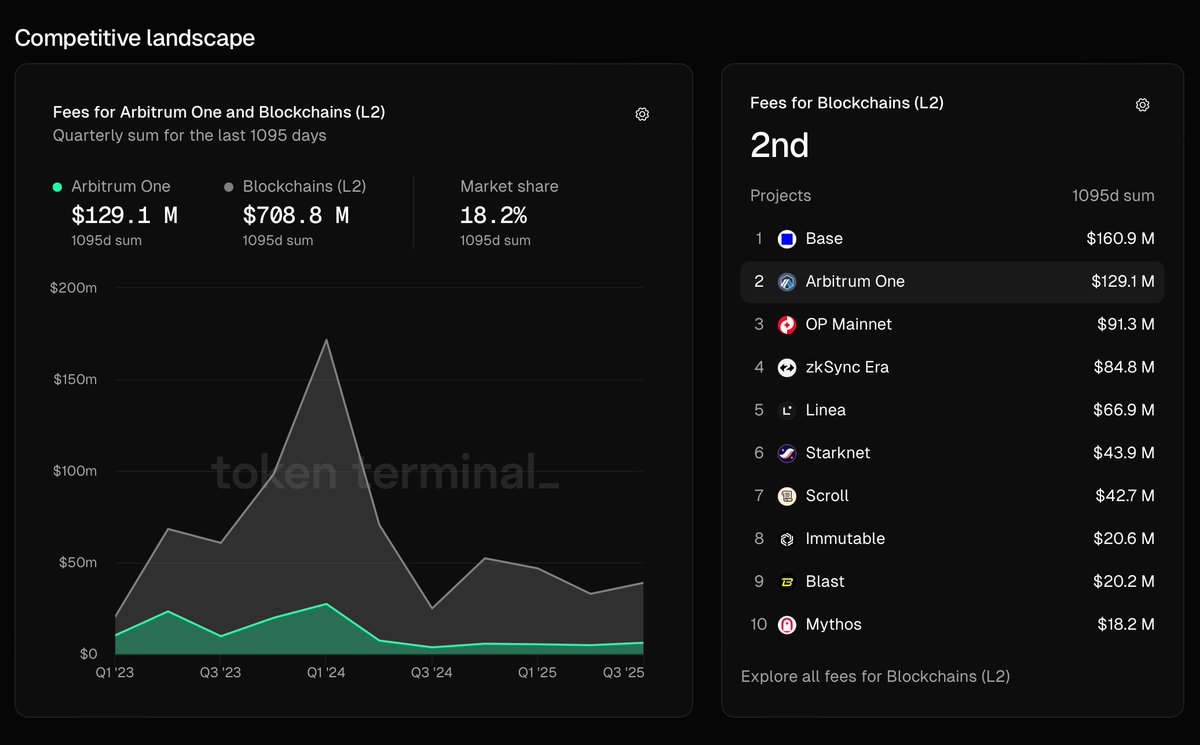
Task: Click the Blast logo icon
Action: point(786,582)
